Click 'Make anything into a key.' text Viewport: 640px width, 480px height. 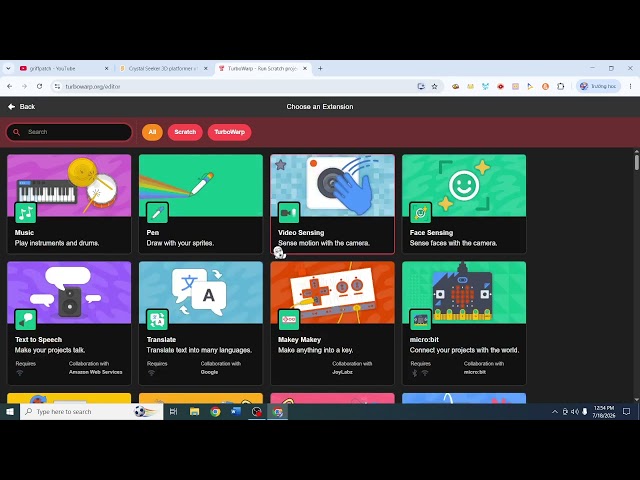tap(316, 350)
